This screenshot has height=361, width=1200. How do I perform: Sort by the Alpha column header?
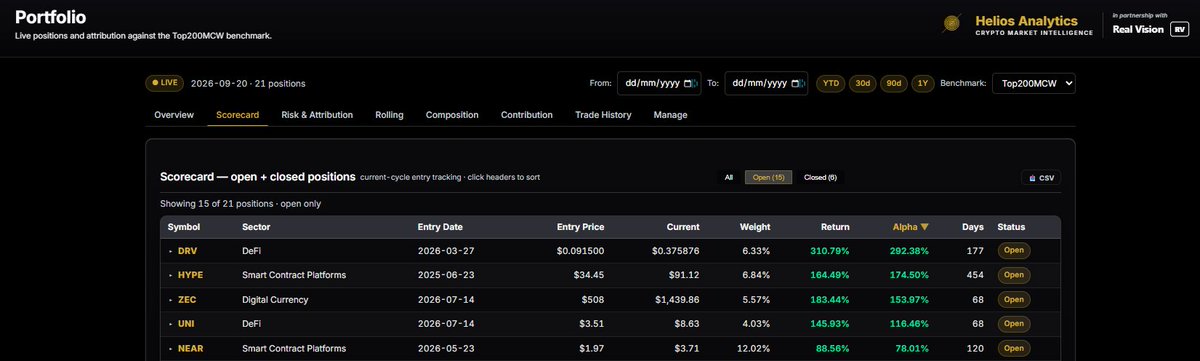tap(910, 227)
